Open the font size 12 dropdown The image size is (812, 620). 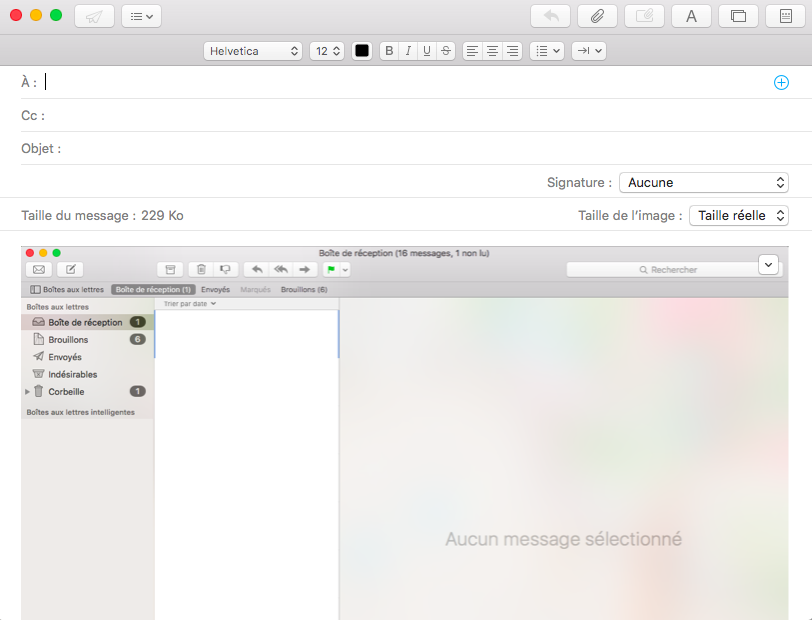point(326,51)
